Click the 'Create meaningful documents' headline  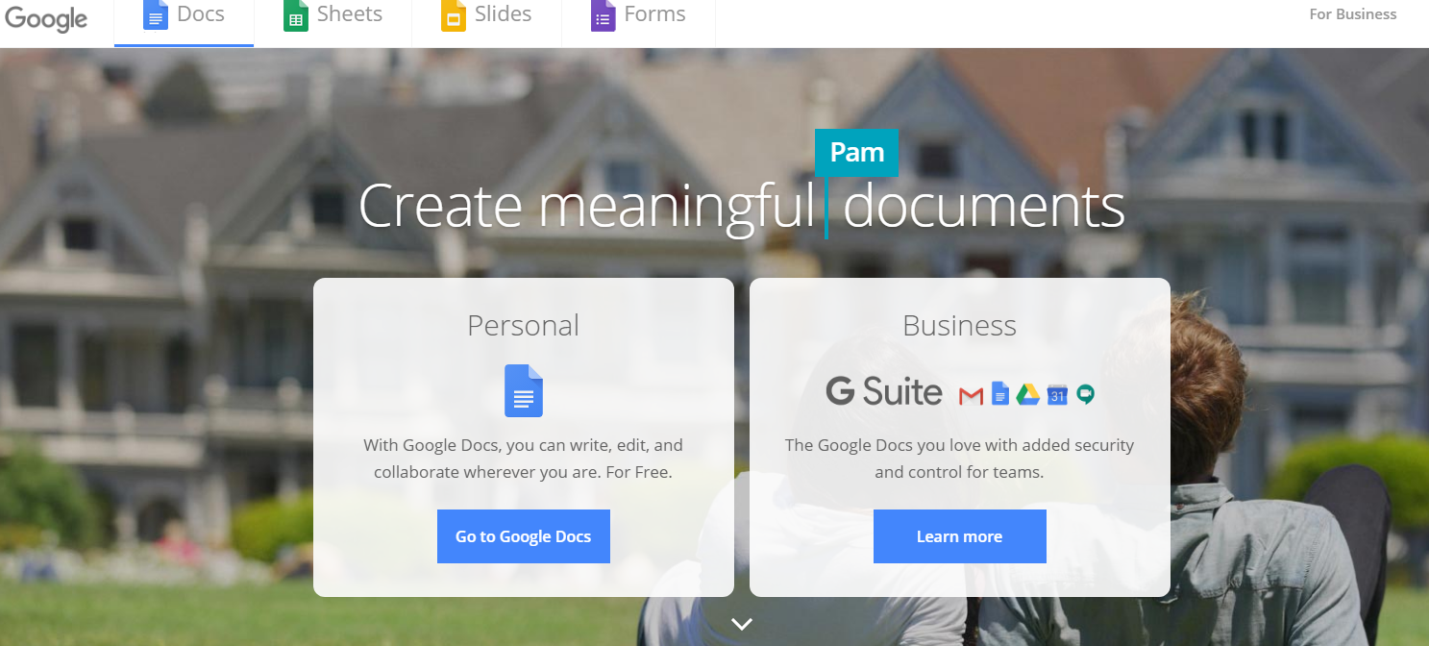[x=741, y=206]
